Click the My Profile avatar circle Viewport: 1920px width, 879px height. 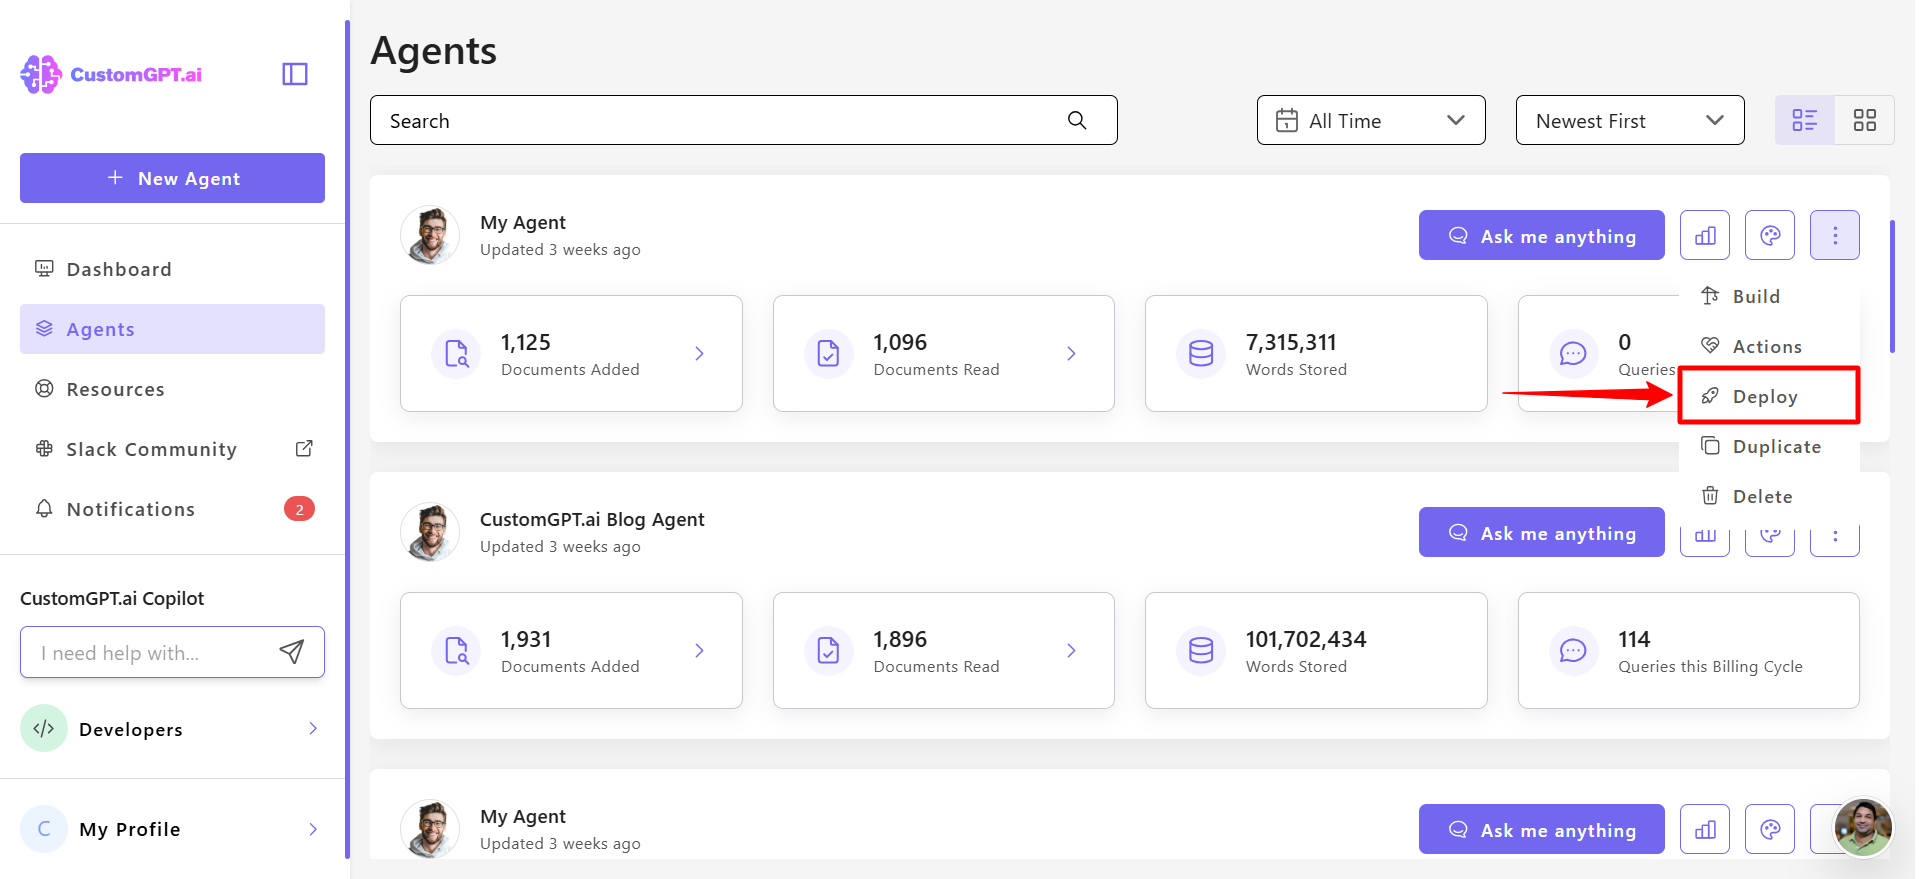pyautogui.click(x=44, y=829)
